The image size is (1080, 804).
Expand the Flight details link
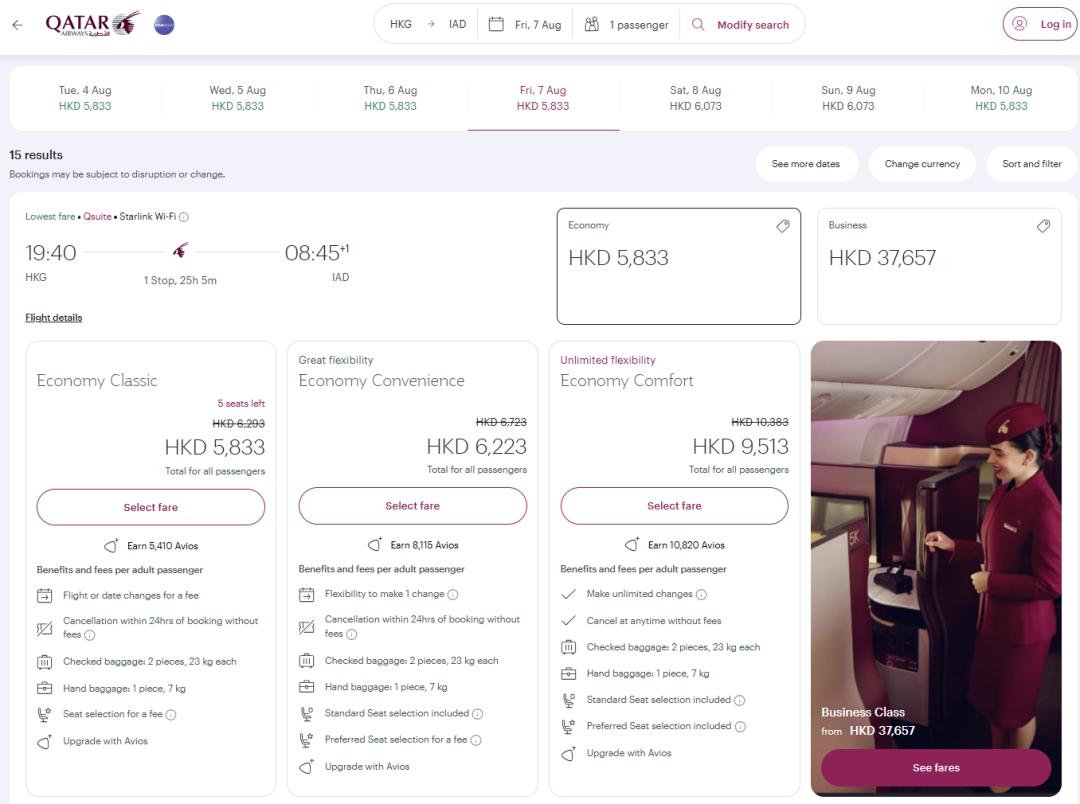[x=54, y=318]
